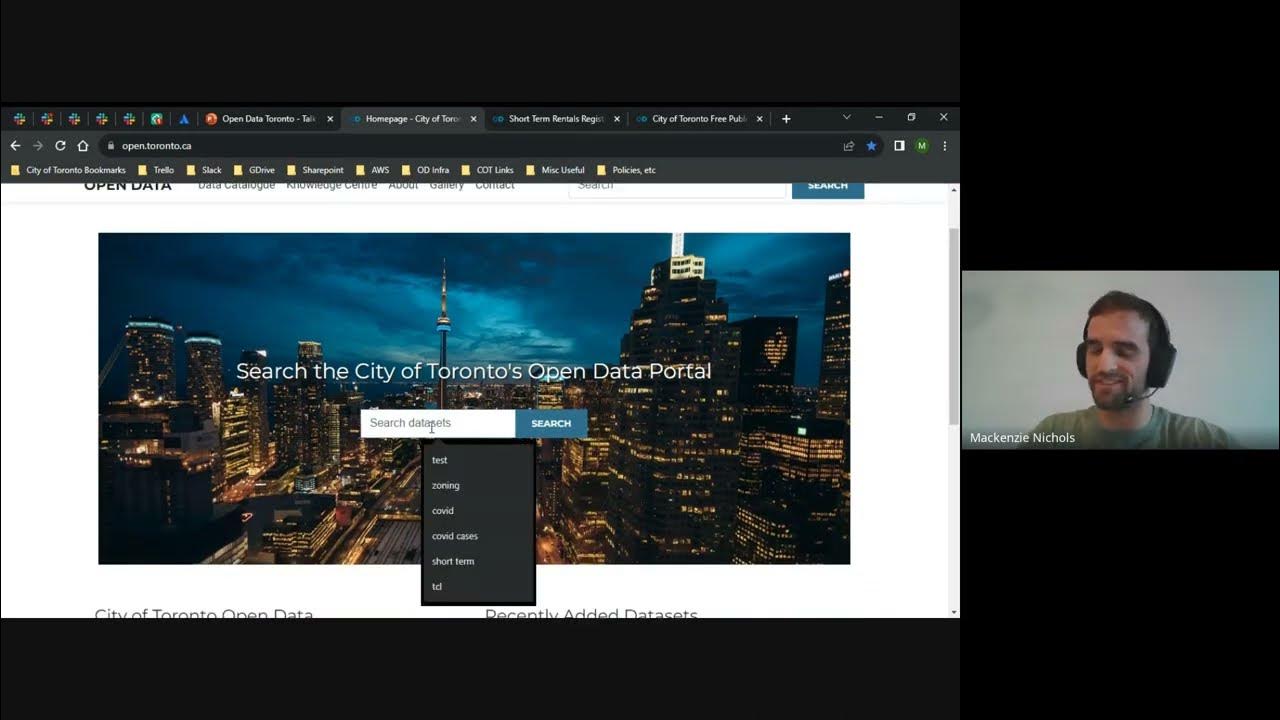
Task: Switch to Open Data Toronto - Talk tab
Action: (x=268, y=119)
